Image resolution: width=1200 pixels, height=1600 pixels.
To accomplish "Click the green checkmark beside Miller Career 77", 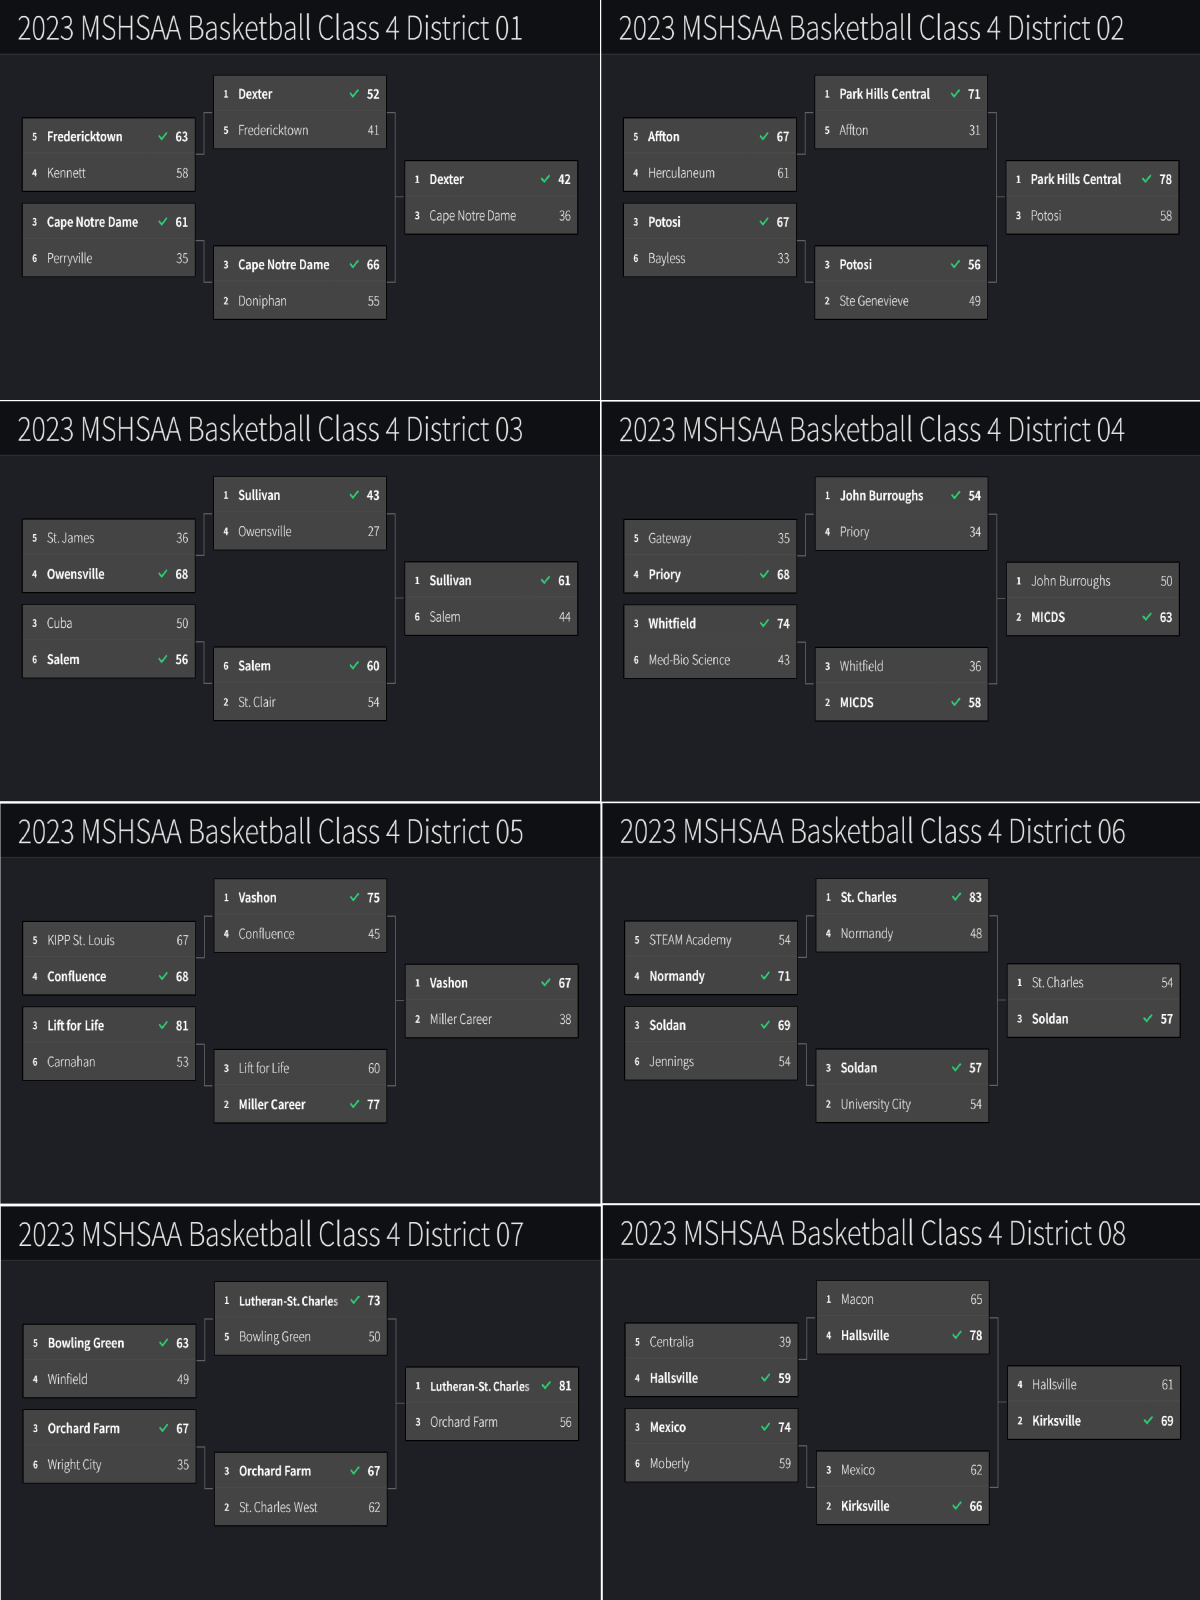I will tap(354, 1104).
